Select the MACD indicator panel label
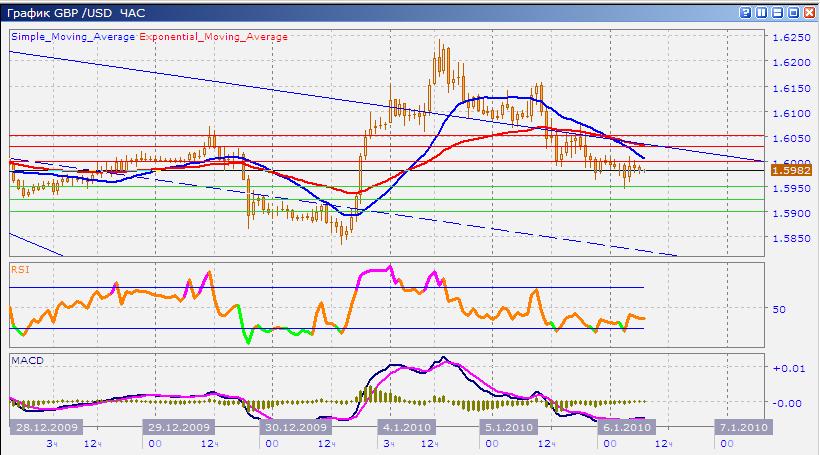This screenshot has width=820, height=455. click(x=24, y=358)
